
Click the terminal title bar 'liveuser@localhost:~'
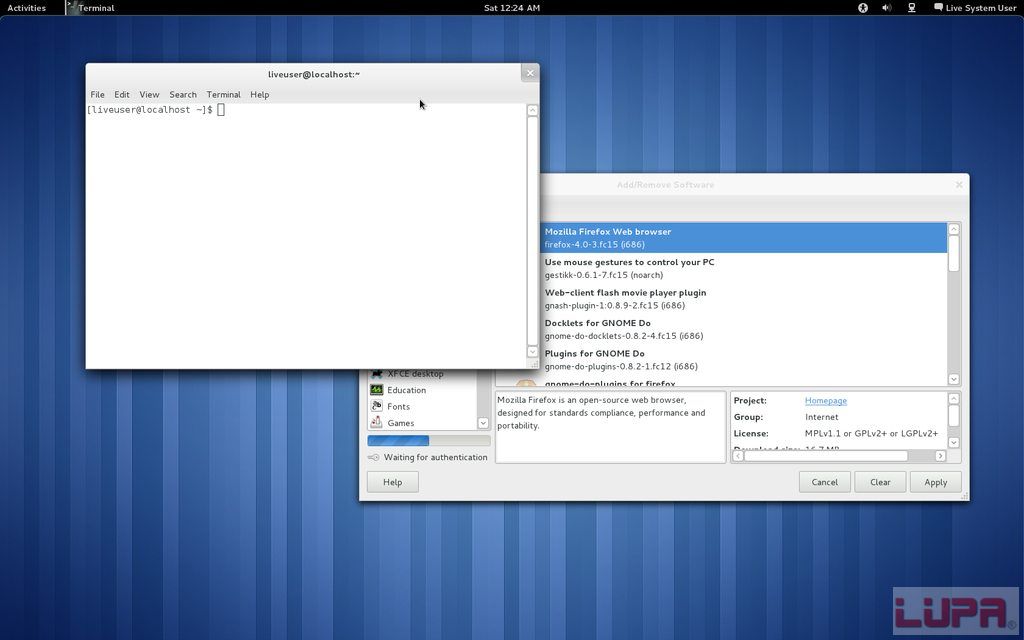coord(313,74)
